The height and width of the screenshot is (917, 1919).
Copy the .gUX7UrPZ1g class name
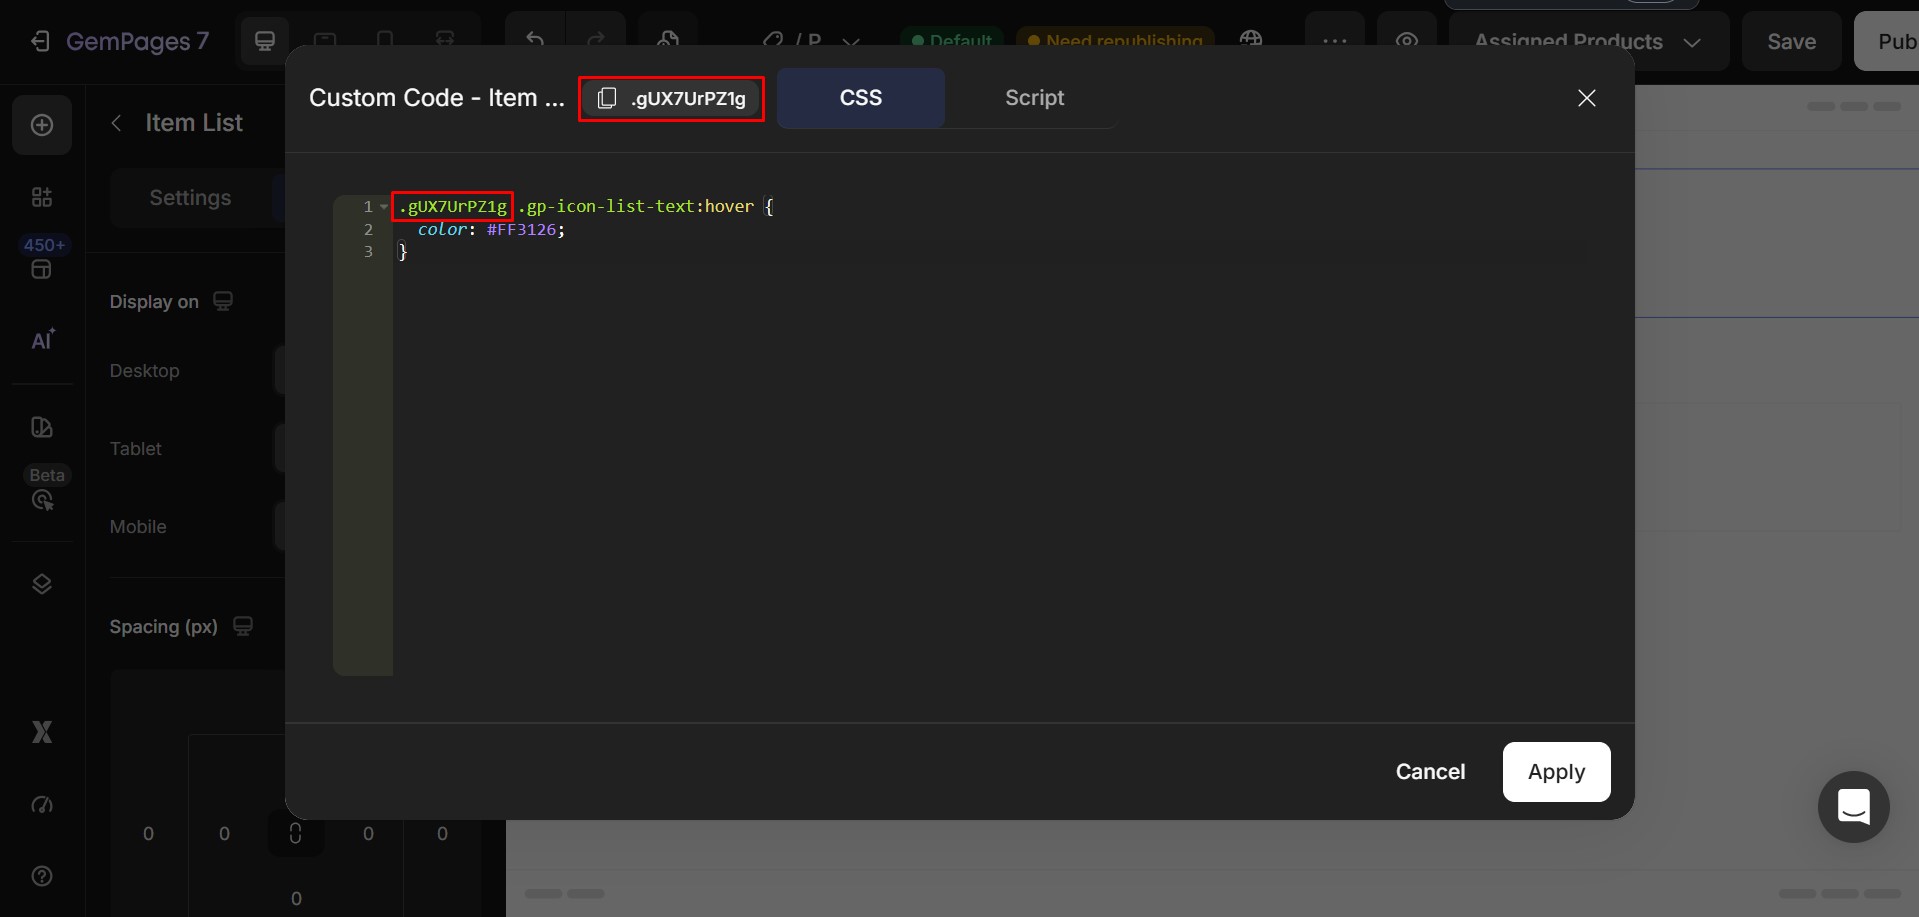point(672,98)
